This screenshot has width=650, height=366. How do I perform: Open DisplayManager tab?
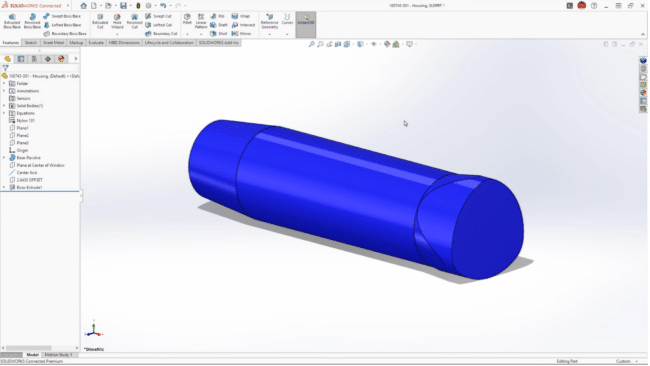pos(61,59)
